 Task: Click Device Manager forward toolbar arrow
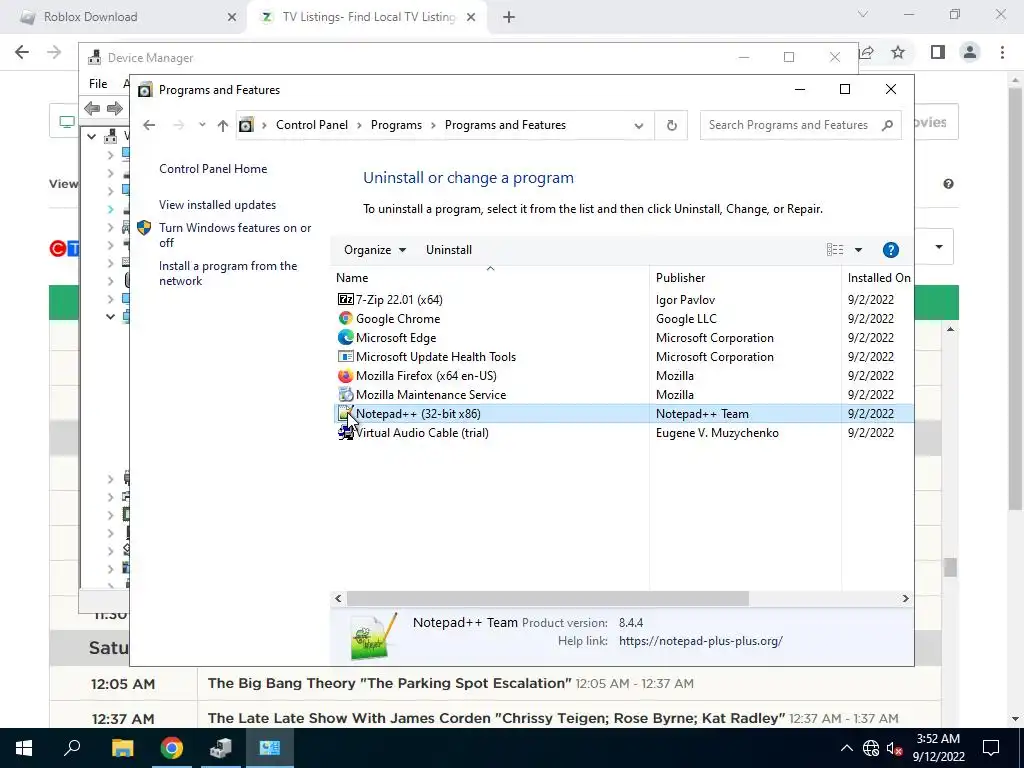click(115, 108)
